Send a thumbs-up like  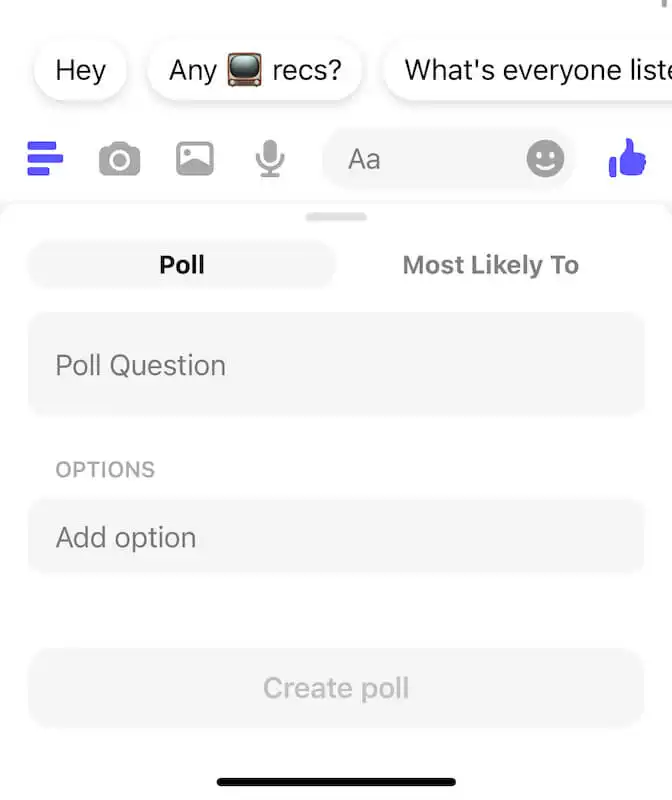pos(628,158)
